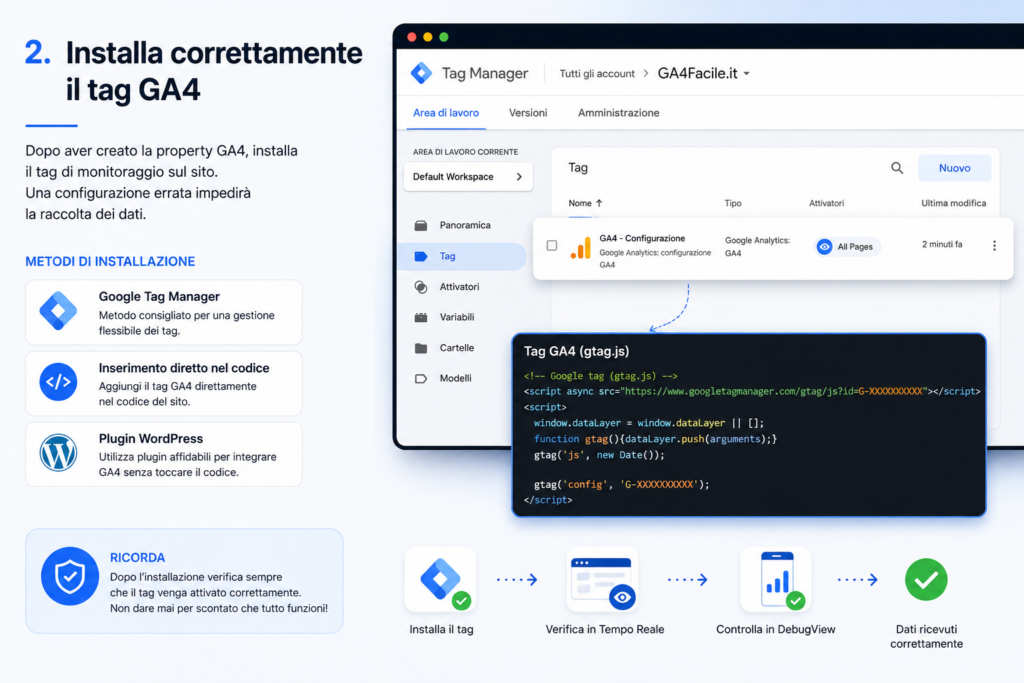Screen dimensions: 1024x683
Task: Select the Plugin WordPress method card
Action: point(163,454)
